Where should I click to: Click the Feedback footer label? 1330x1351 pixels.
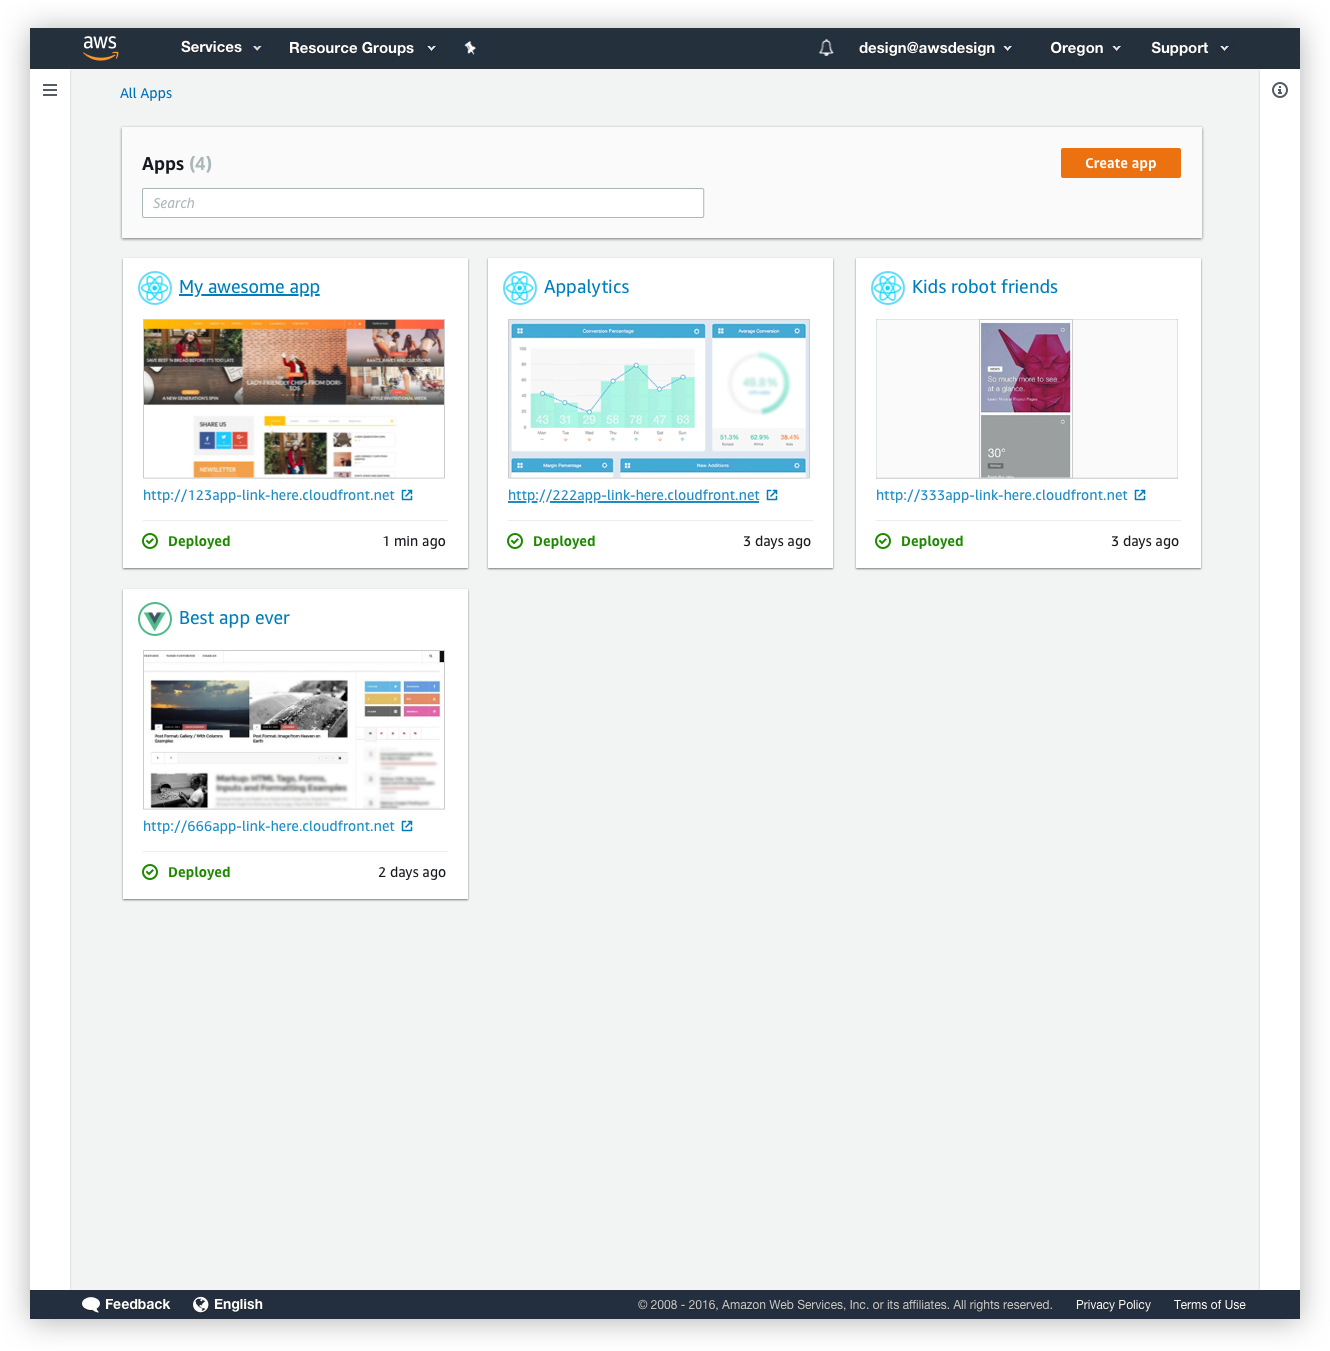click(x=137, y=1304)
